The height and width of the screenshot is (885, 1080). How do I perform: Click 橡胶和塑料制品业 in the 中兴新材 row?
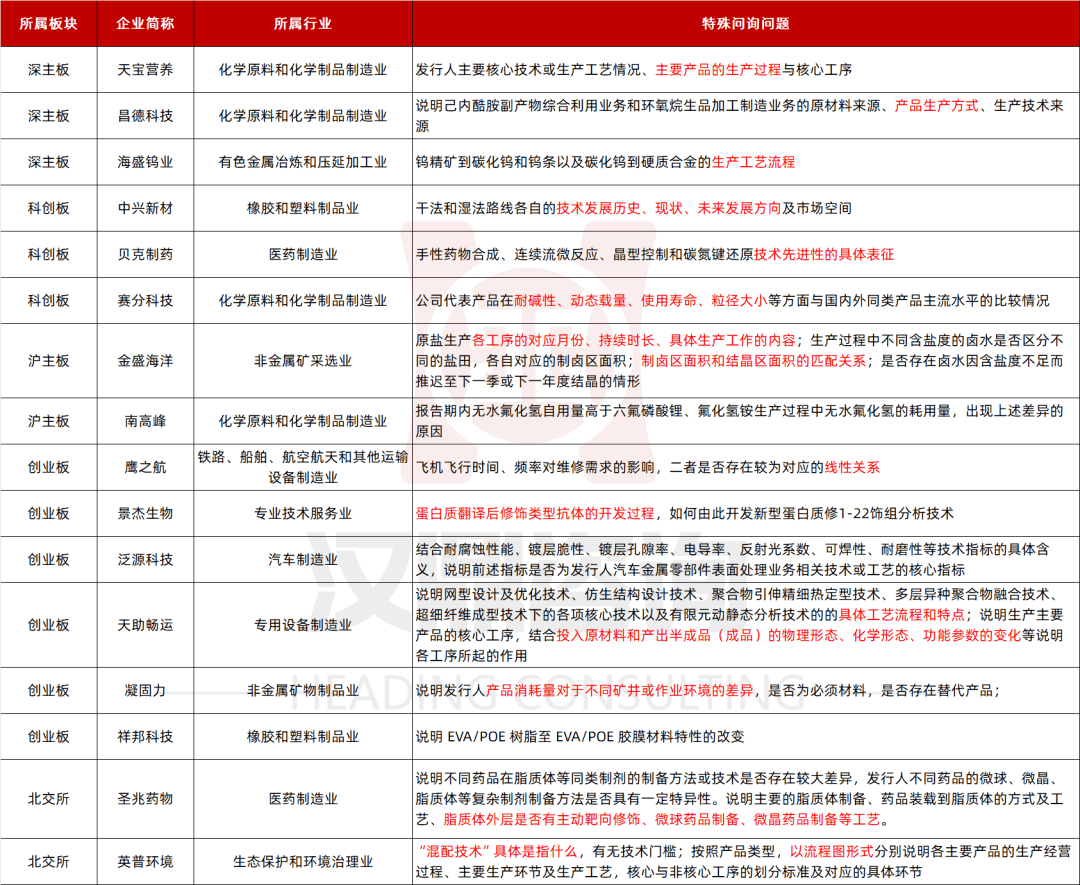(x=303, y=208)
